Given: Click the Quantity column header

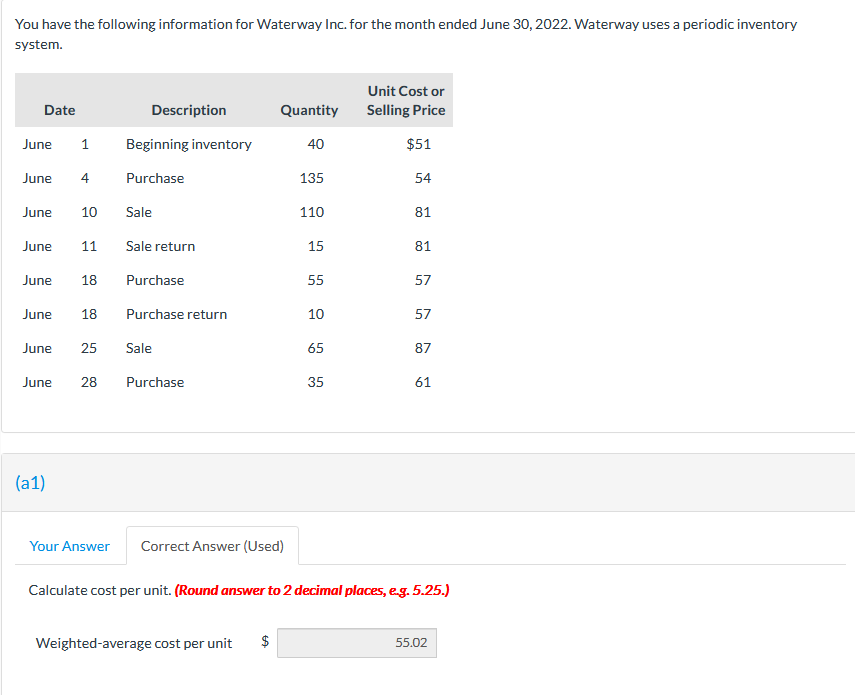Looking at the screenshot, I should click(x=309, y=110).
